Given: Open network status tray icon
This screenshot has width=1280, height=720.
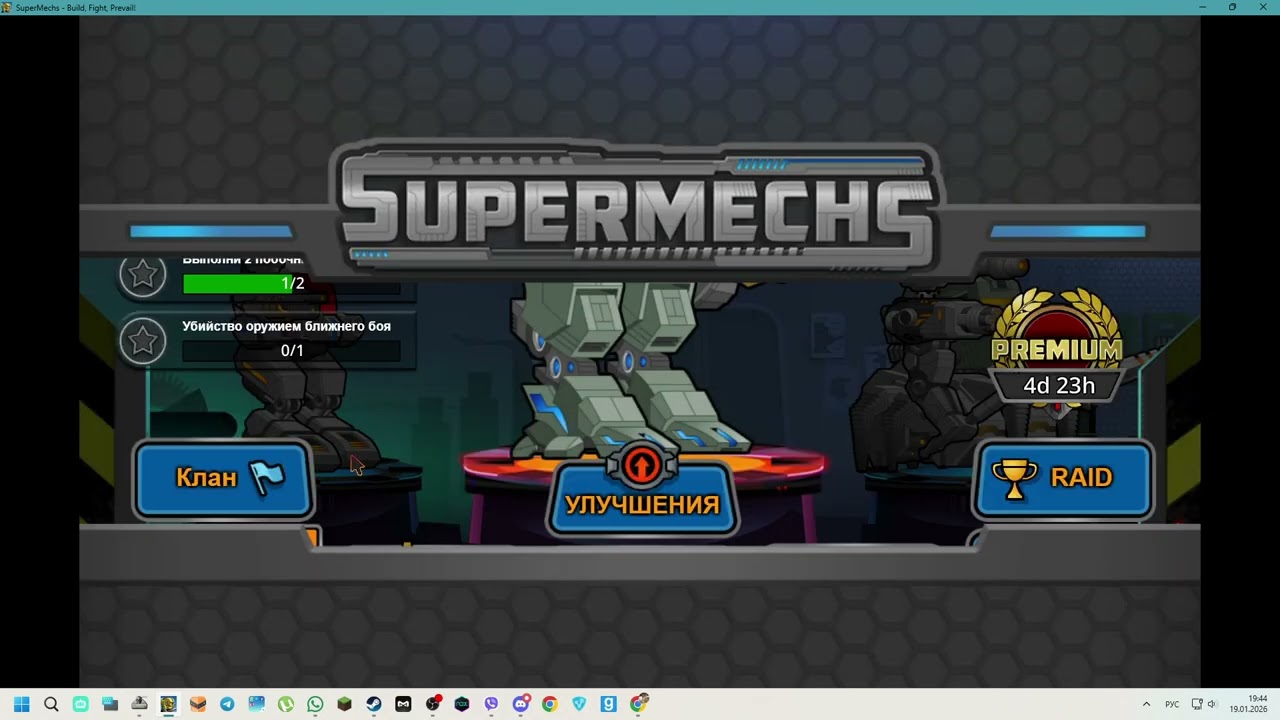Looking at the screenshot, I should point(1196,704).
